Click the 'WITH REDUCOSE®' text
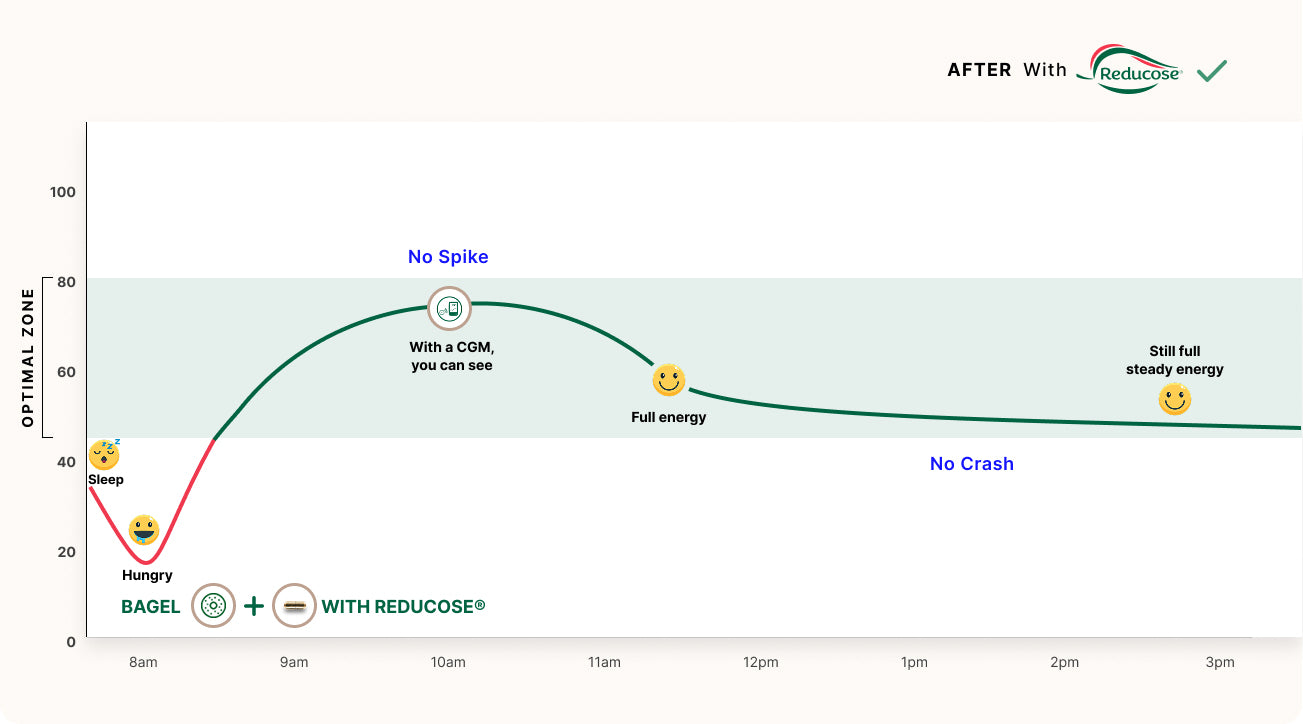This screenshot has height=724, width=1303. click(x=403, y=606)
